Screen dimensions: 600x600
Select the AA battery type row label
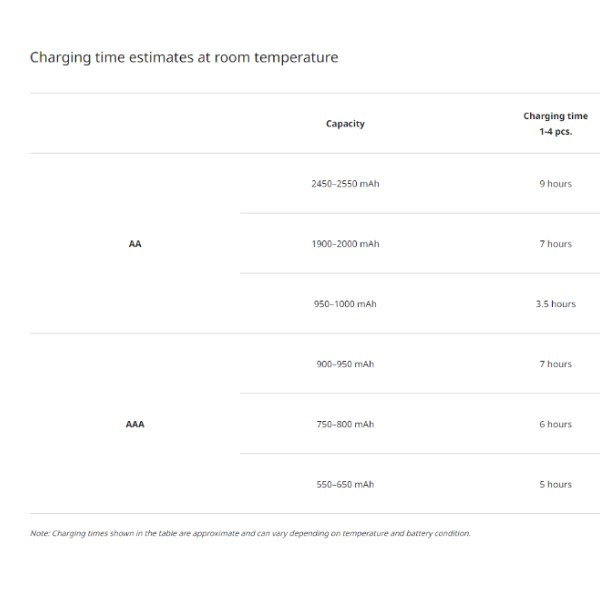135,244
